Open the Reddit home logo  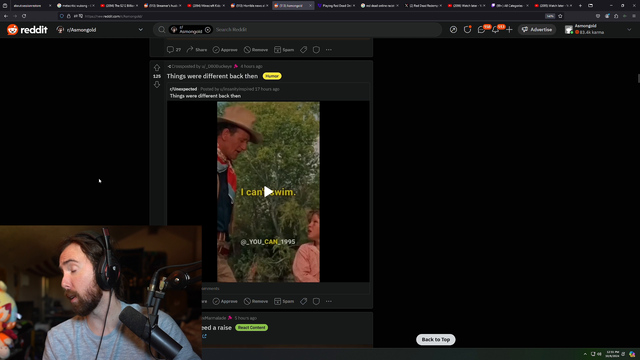pyautogui.click(x=27, y=30)
